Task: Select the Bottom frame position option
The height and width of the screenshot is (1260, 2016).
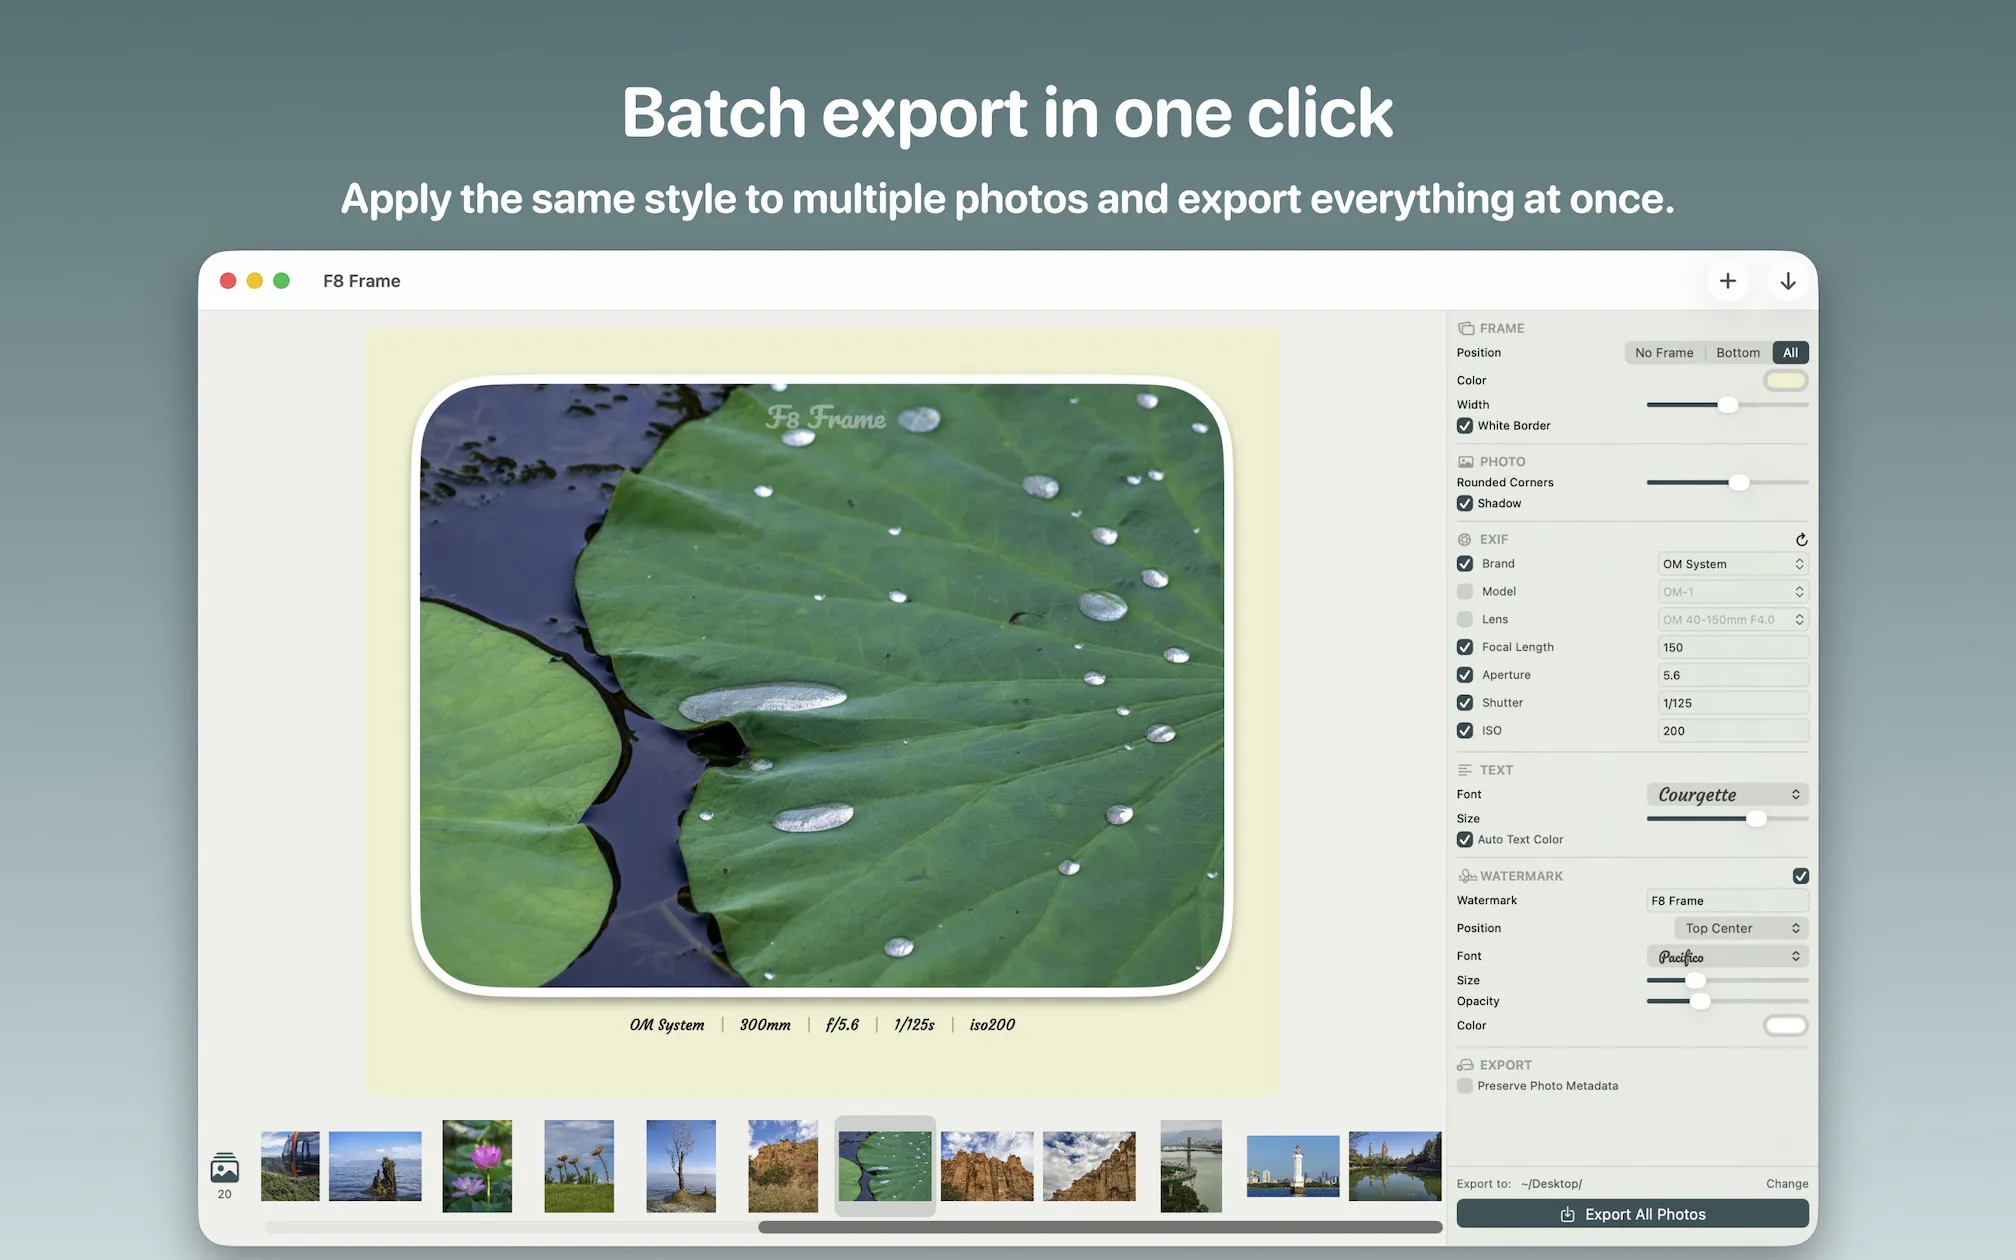Action: coord(1738,353)
